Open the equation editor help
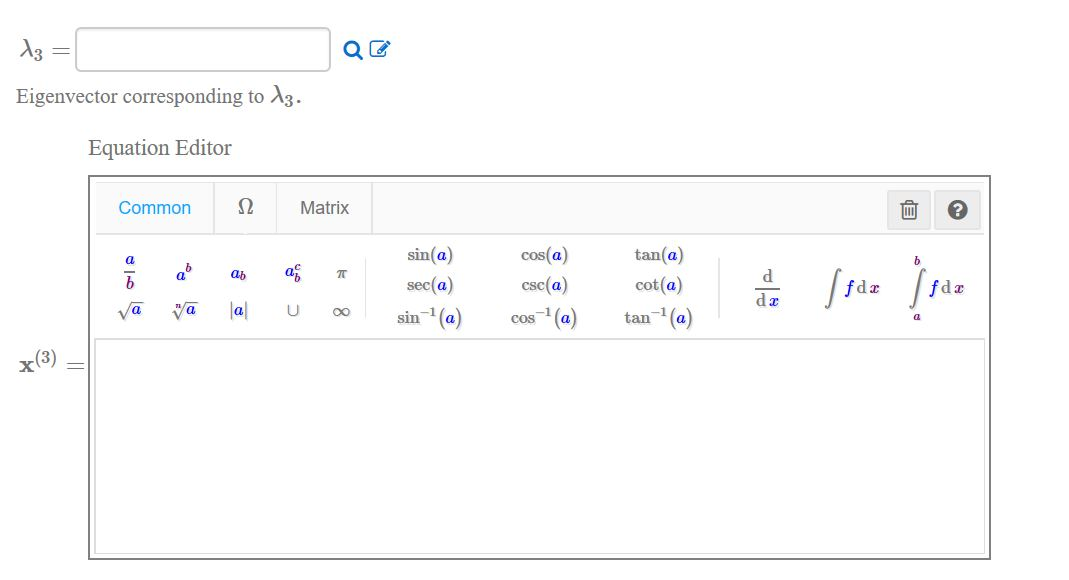1069x580 pixels. 957,208
